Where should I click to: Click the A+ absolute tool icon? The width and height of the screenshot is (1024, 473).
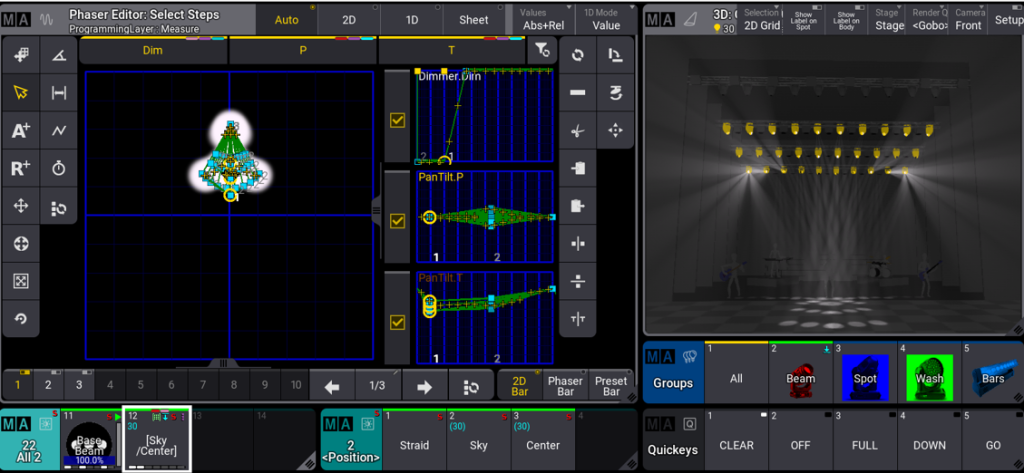click(x=21, y=130)
